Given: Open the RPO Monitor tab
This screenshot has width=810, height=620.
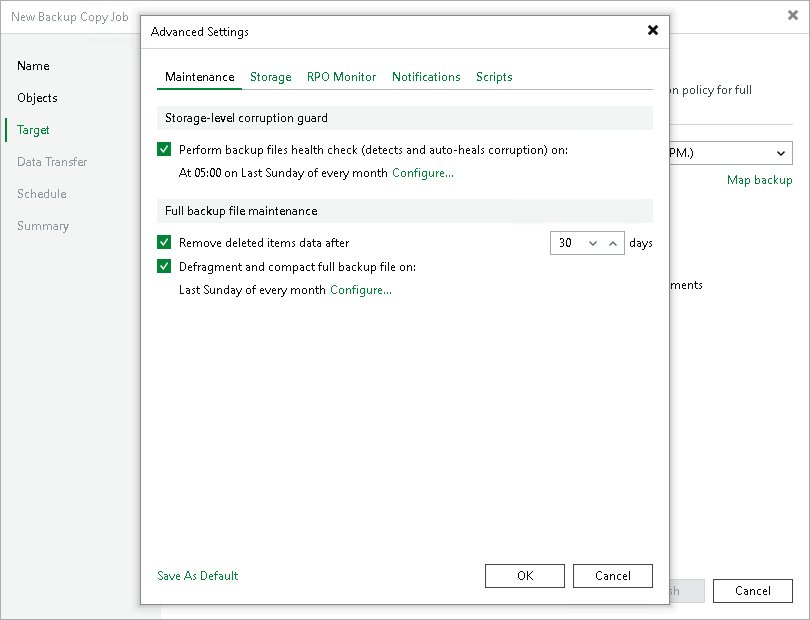Looking at the screenshot, I should [341, 77].
